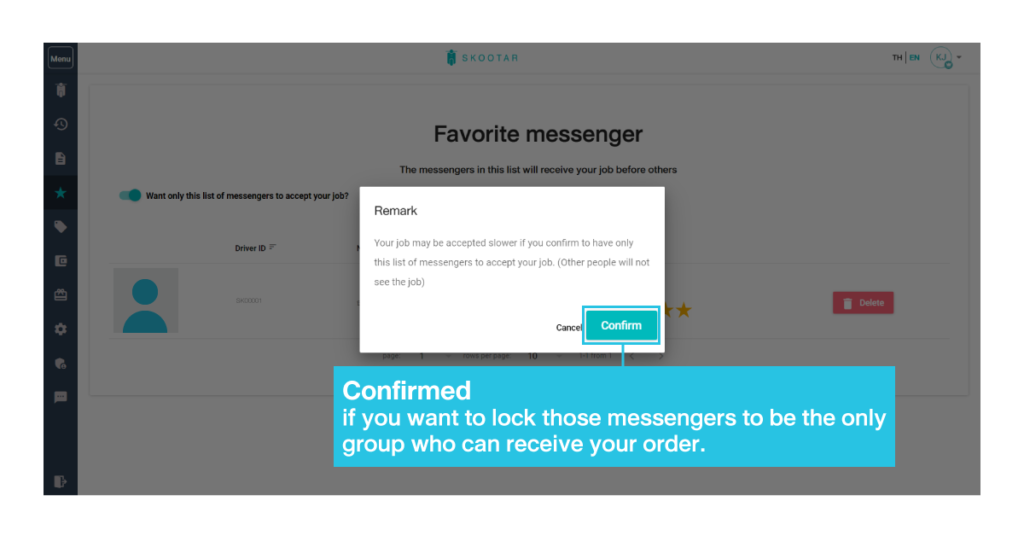
Task: Expand the KJ account dropdown arrow
Action: pyautogui.click(x=959, y=57)
